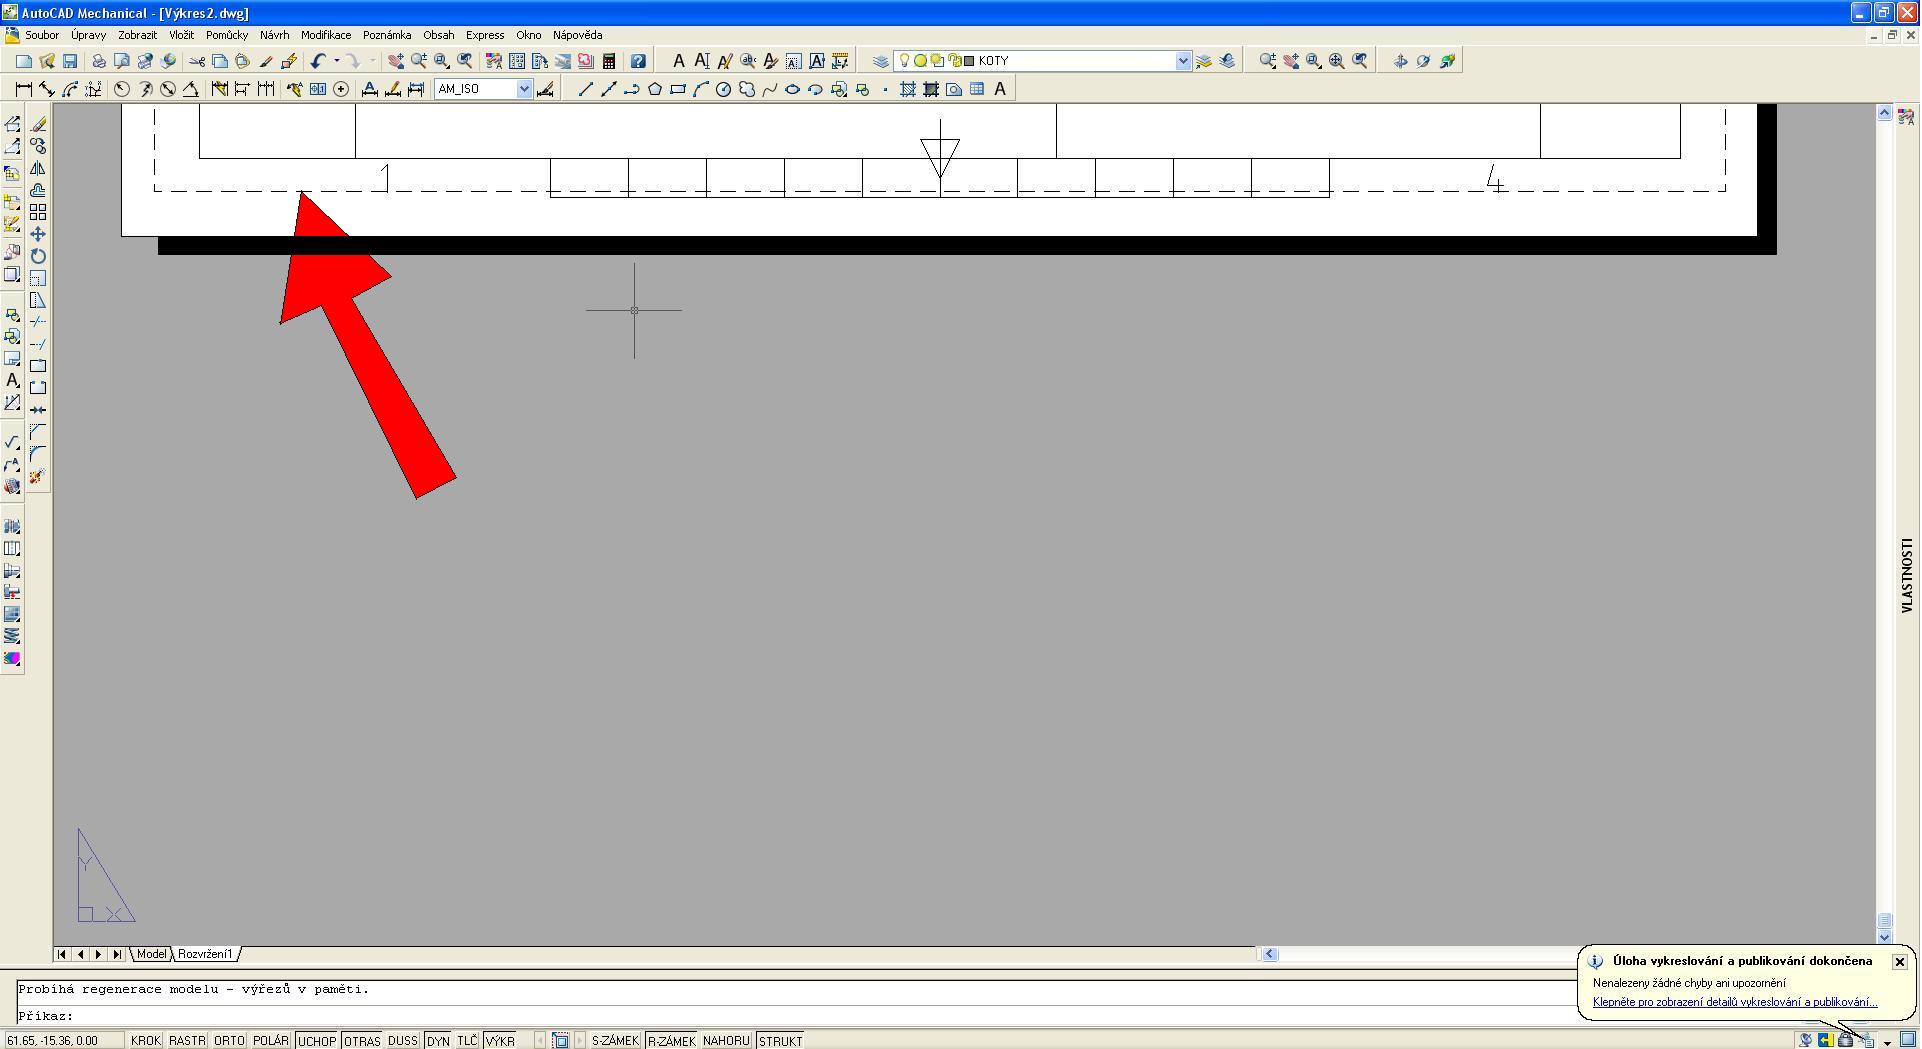Click the Help question mark icon

[x=638, y=61]
